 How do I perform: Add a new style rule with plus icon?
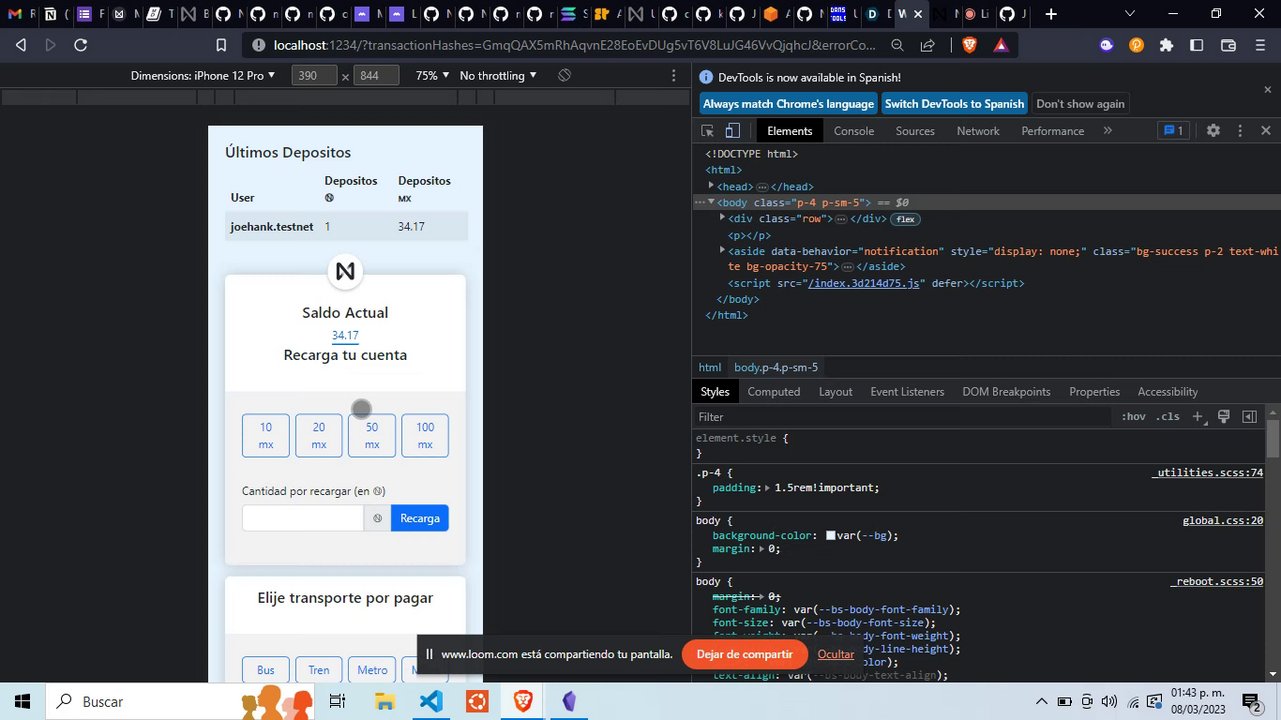tap(1198, 417)
